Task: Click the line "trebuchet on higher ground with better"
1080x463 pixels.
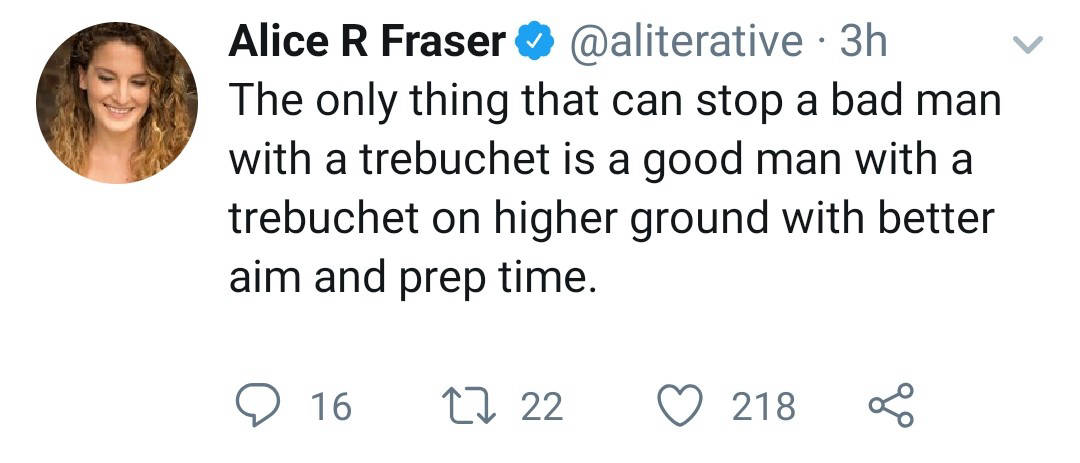Action: coord(612,218)
